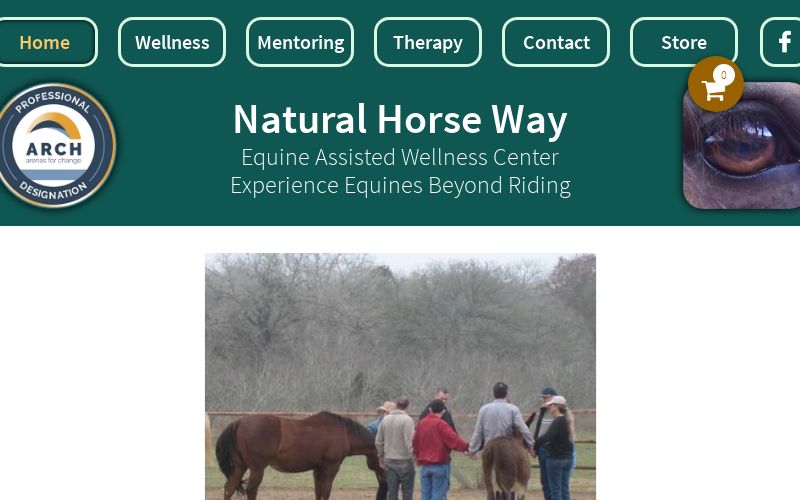Open the shopping cart icon
Image resolution: width=800 pixels, height=500 pixels.
click(715, 84)
